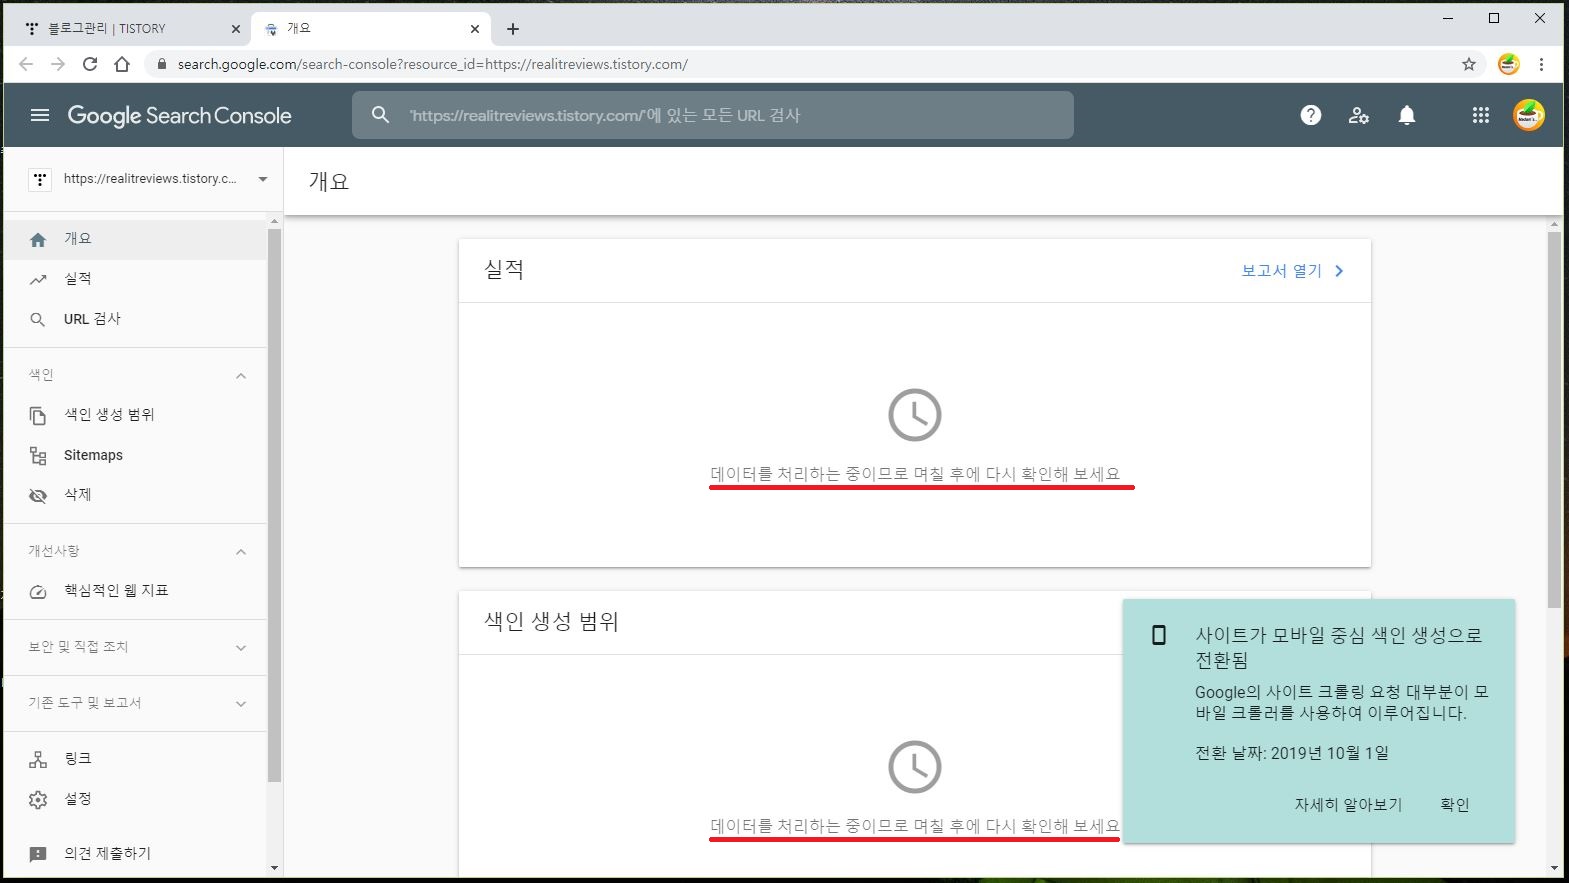
Task: Open 삭제 in the sidebar
Action: tap(135, 495)
